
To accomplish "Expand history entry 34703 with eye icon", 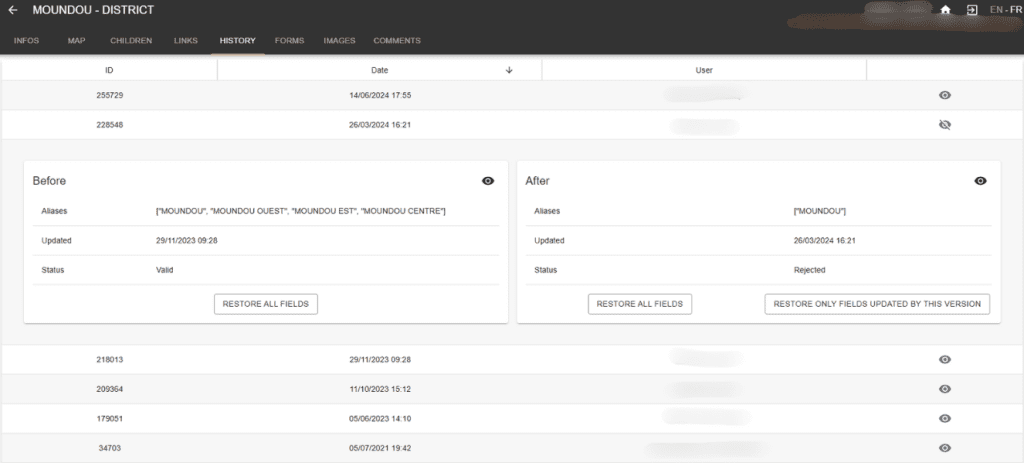I will tap(944, 448).
